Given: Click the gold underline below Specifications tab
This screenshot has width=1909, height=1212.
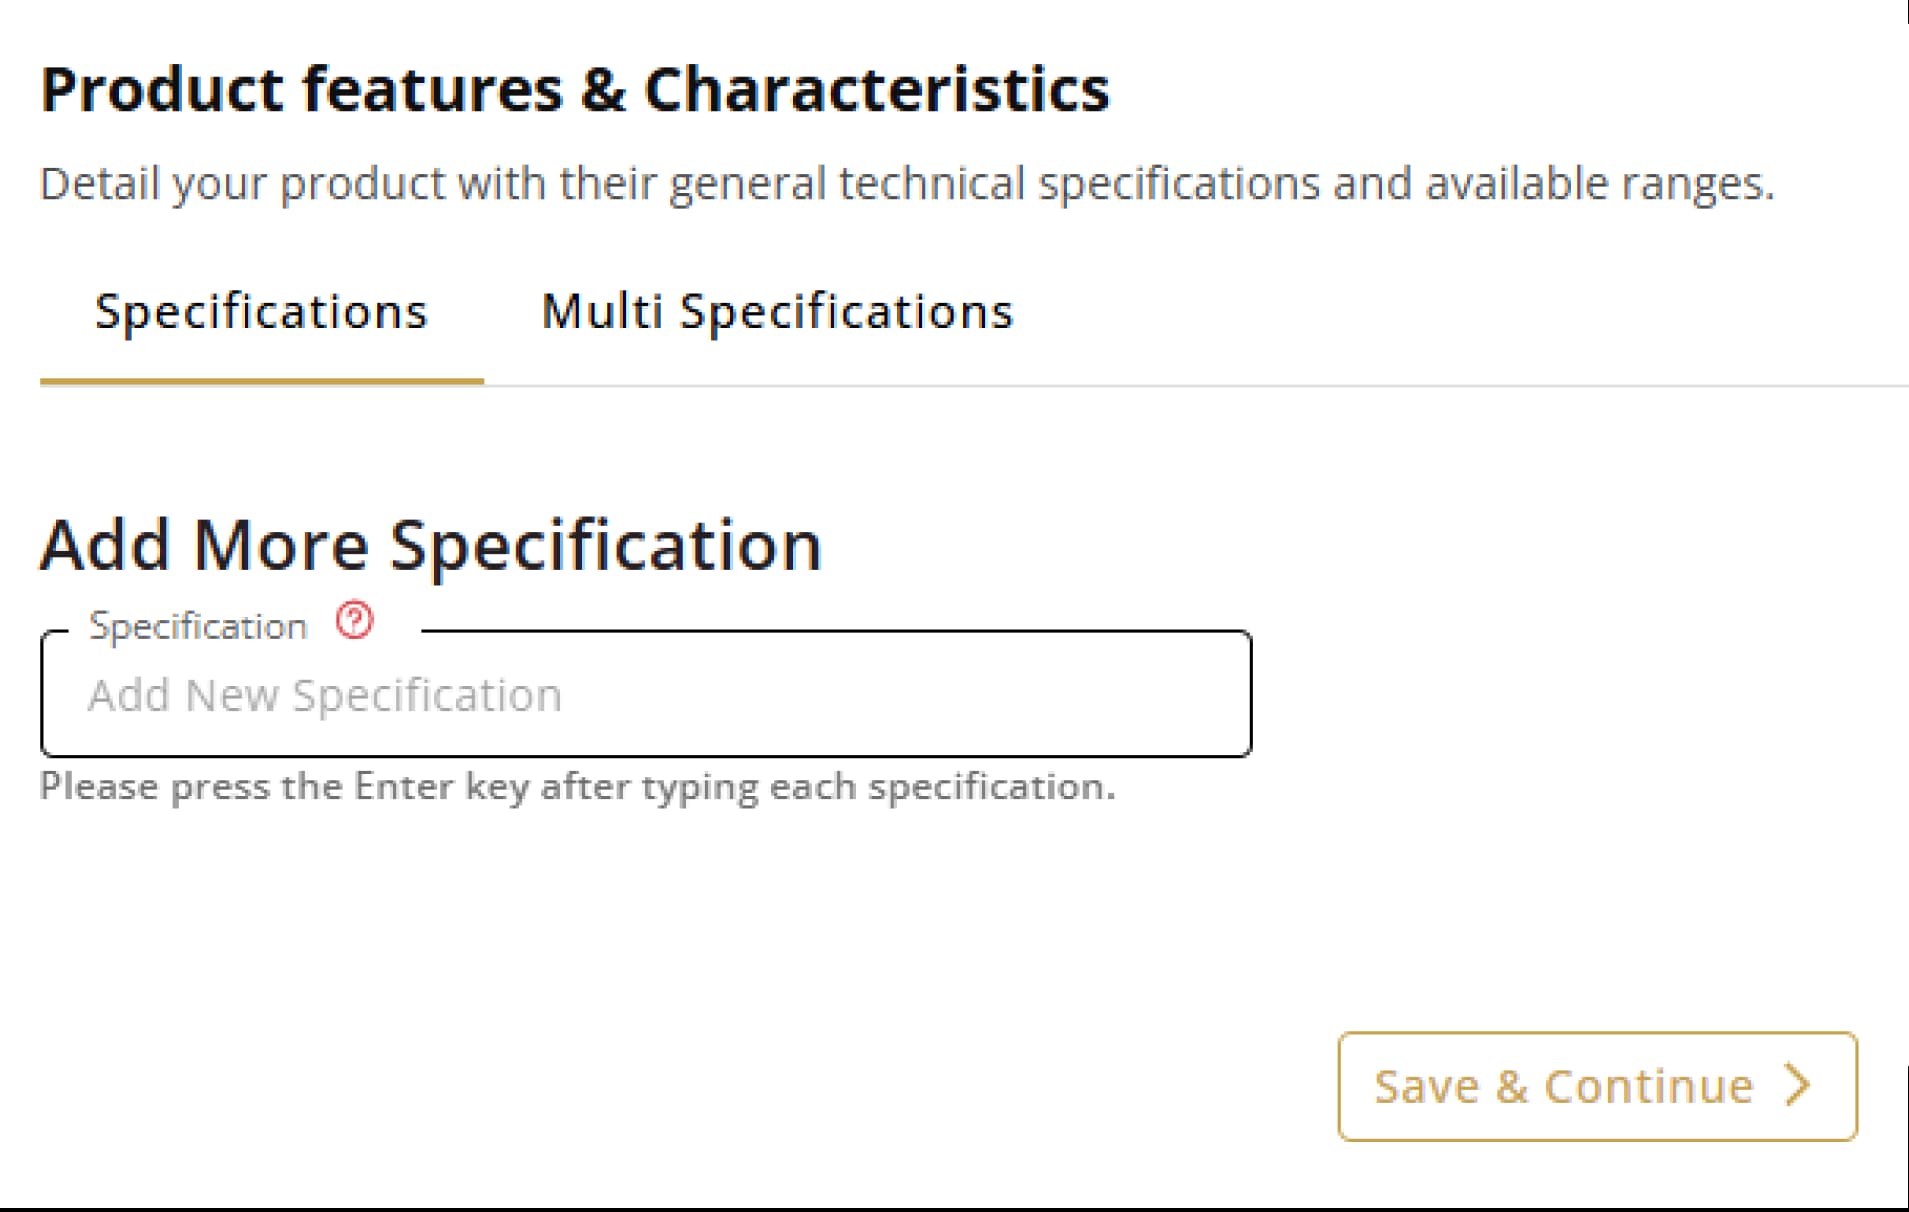Looking at the screenshot, I should point(261,381).
